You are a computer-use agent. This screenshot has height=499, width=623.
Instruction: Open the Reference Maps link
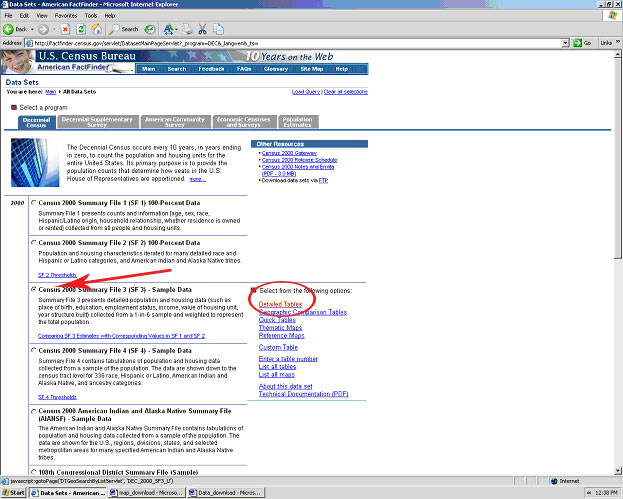pos(282,336)
